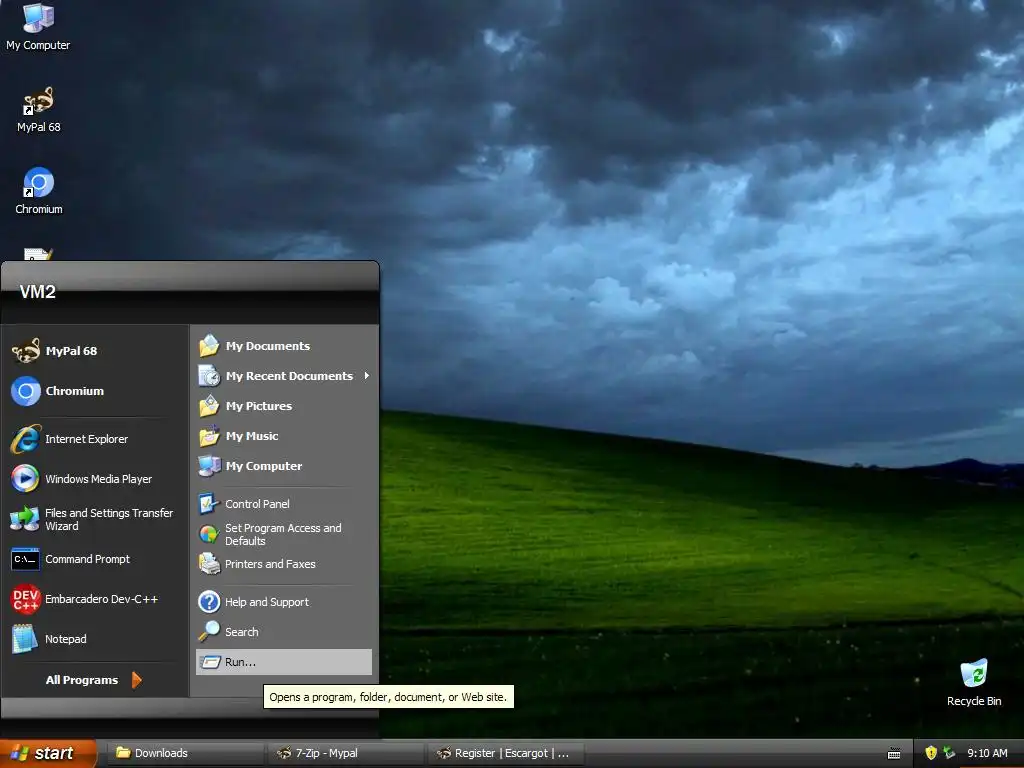Open My Music folder

[x=283, y=436]
